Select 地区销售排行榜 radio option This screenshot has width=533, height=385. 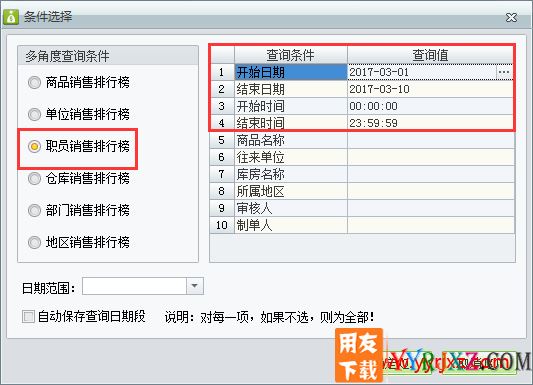[x=34, y=242]
